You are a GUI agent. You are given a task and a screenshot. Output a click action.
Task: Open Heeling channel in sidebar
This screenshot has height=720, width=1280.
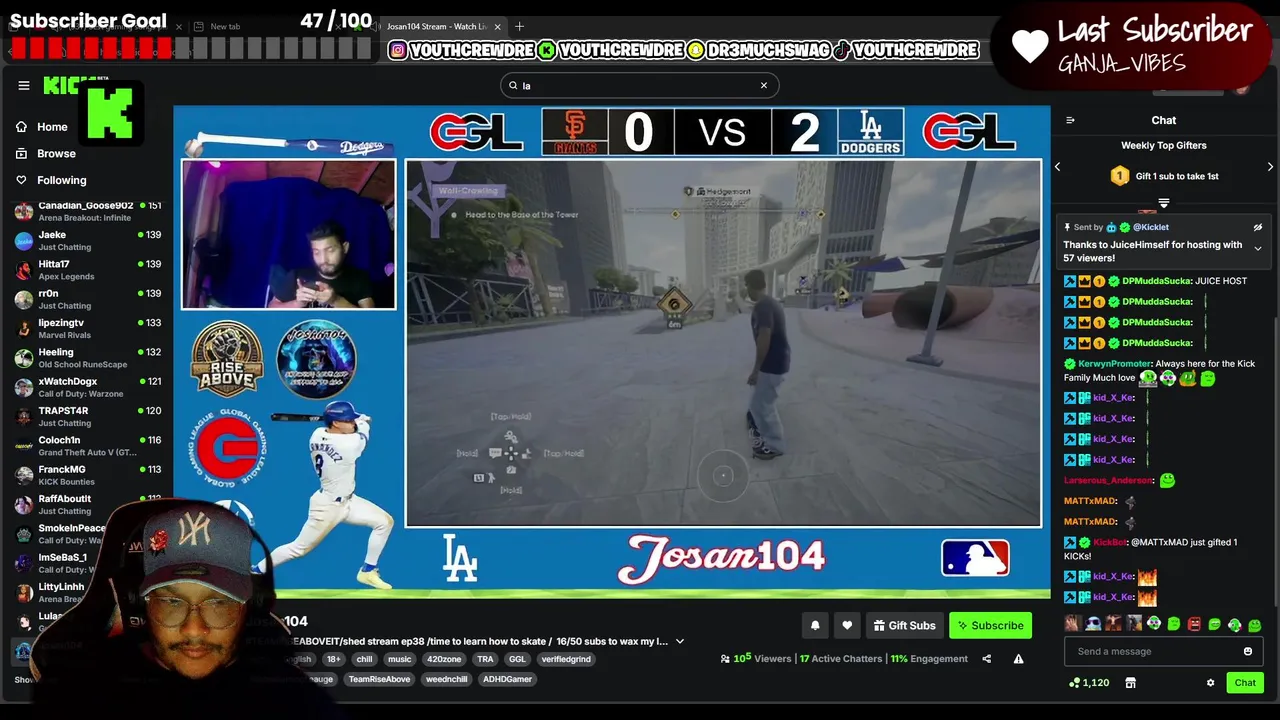point(87,358)
